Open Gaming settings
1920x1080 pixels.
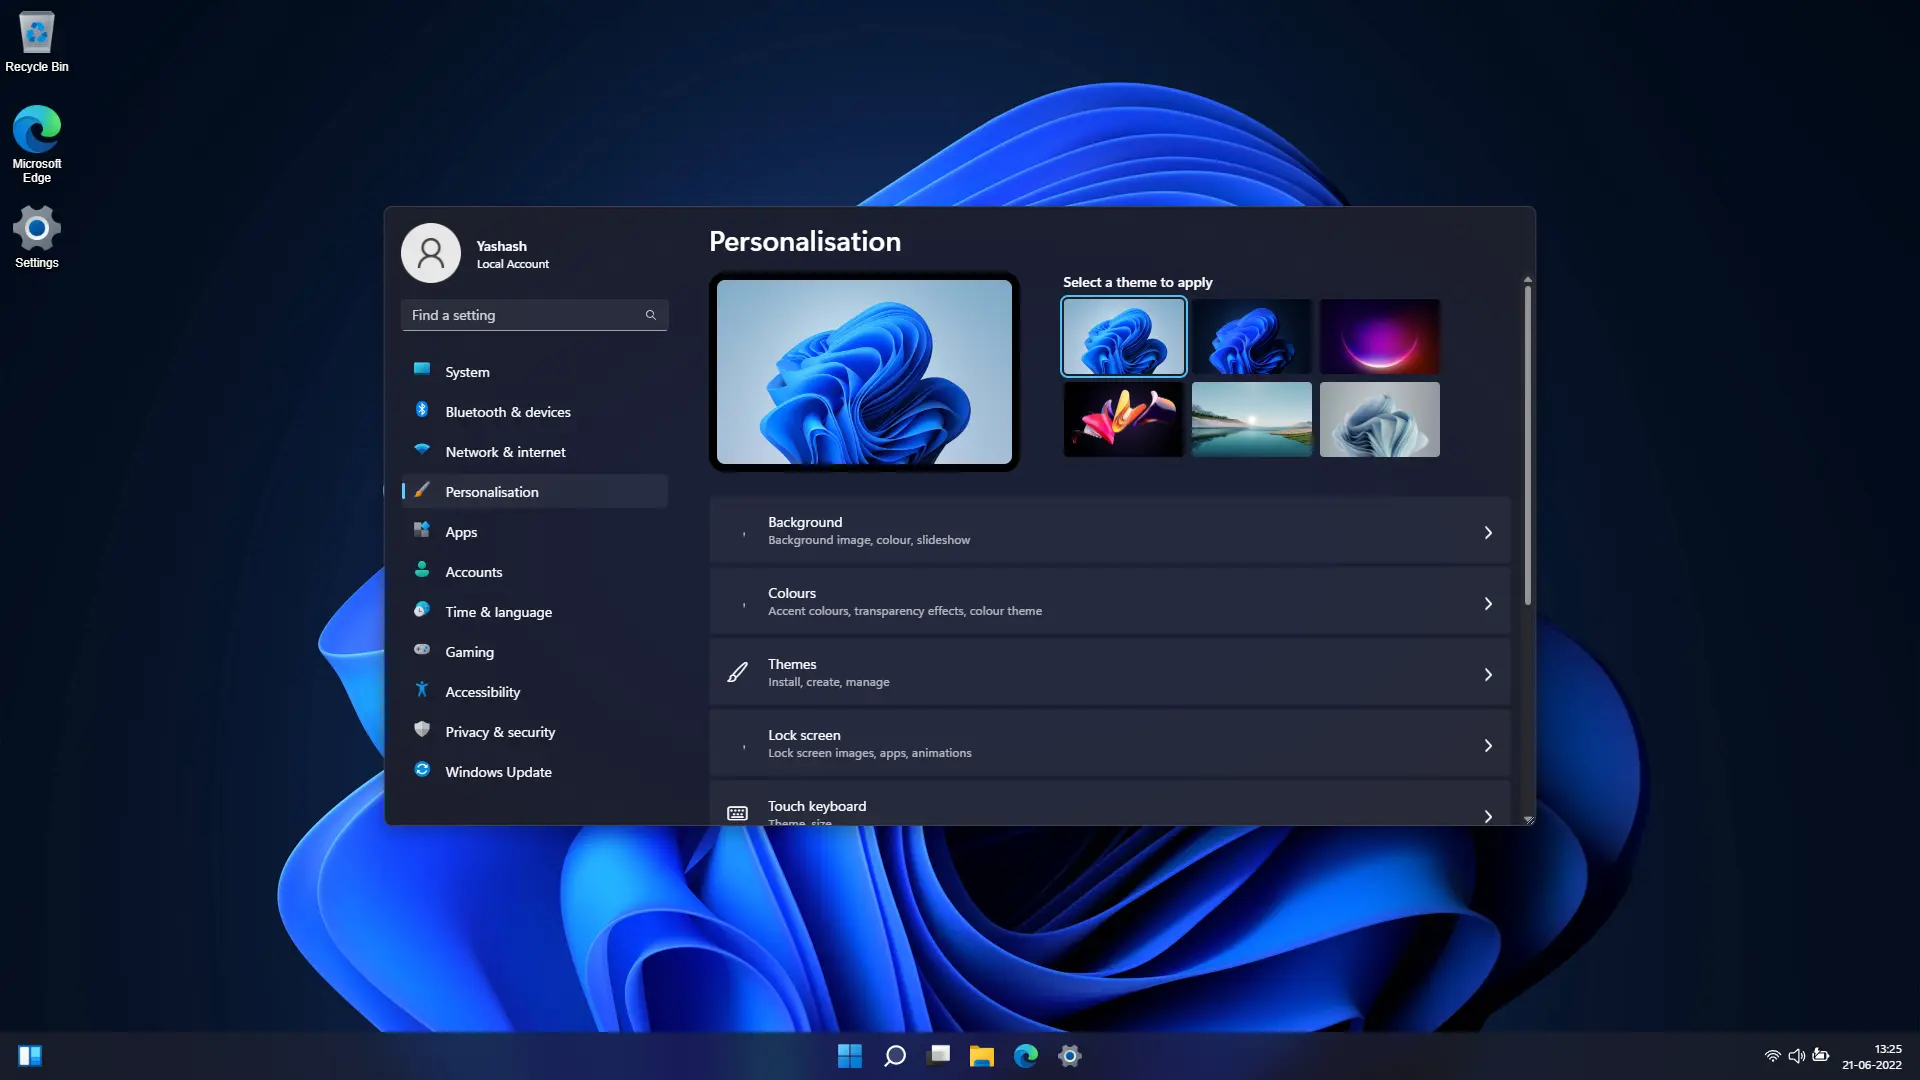469,651
